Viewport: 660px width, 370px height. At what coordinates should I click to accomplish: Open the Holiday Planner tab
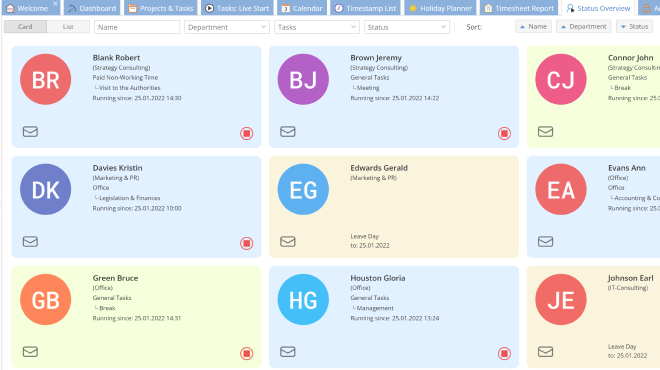coord(440,8)
